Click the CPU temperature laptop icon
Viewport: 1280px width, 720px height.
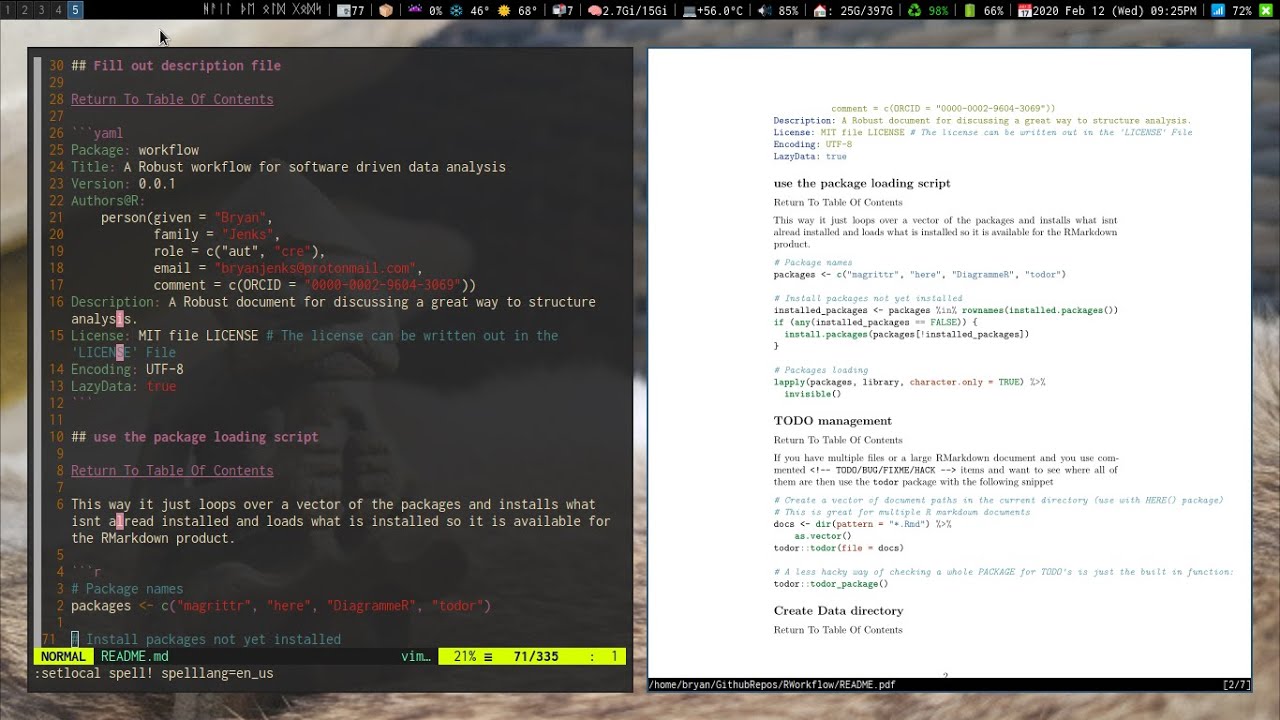pos(690,10)
